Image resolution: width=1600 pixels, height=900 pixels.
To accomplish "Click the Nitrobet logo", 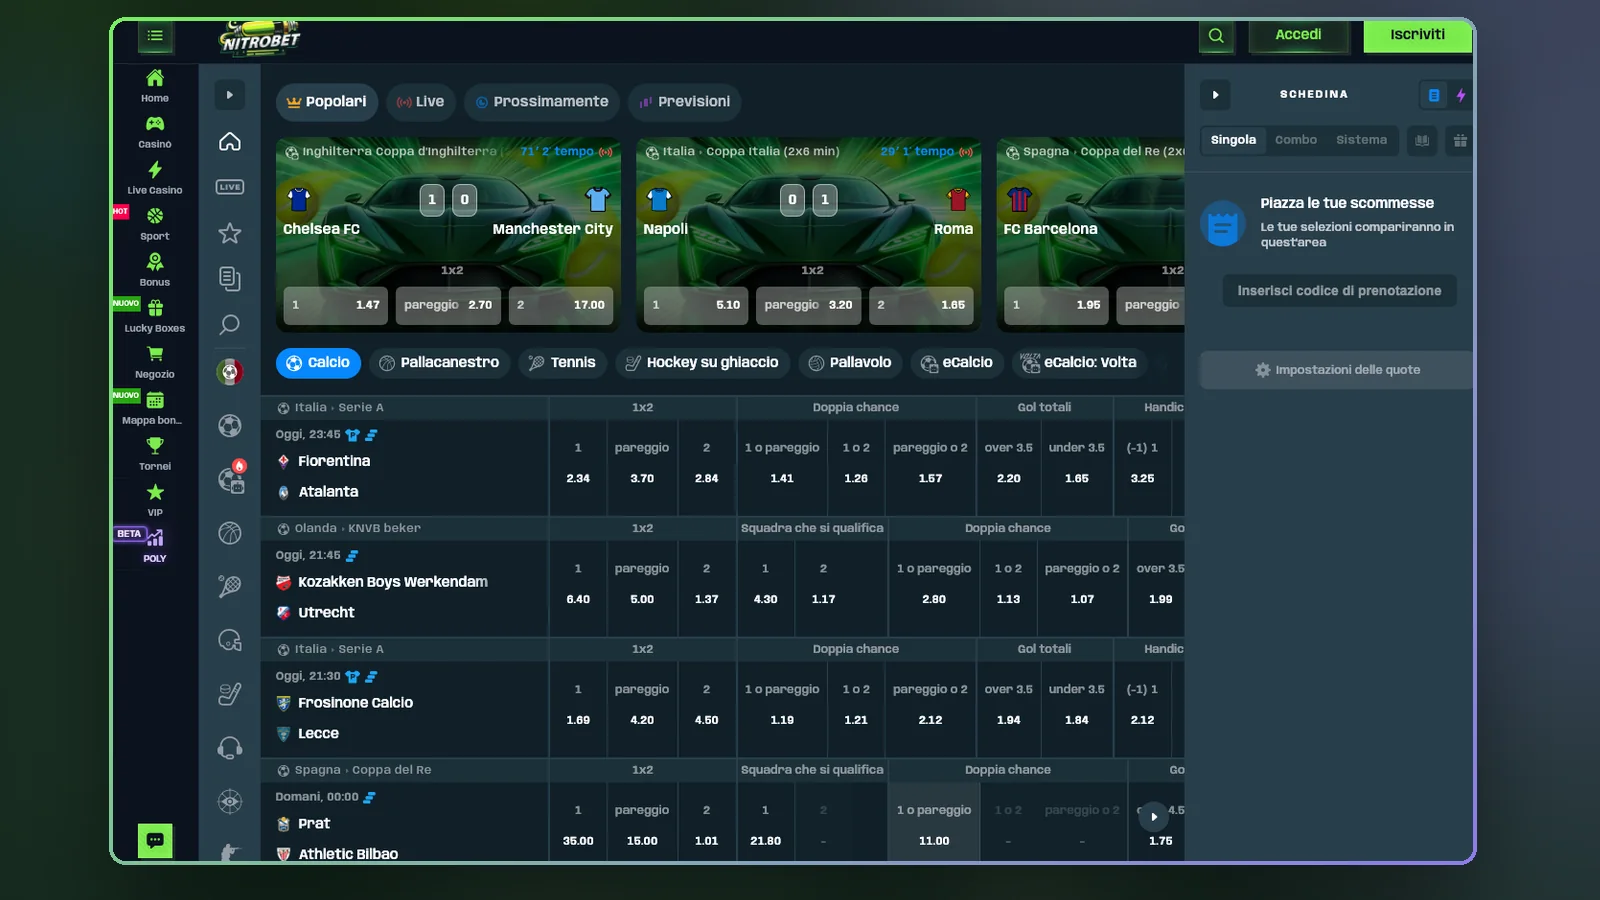I will coord(260,38).
